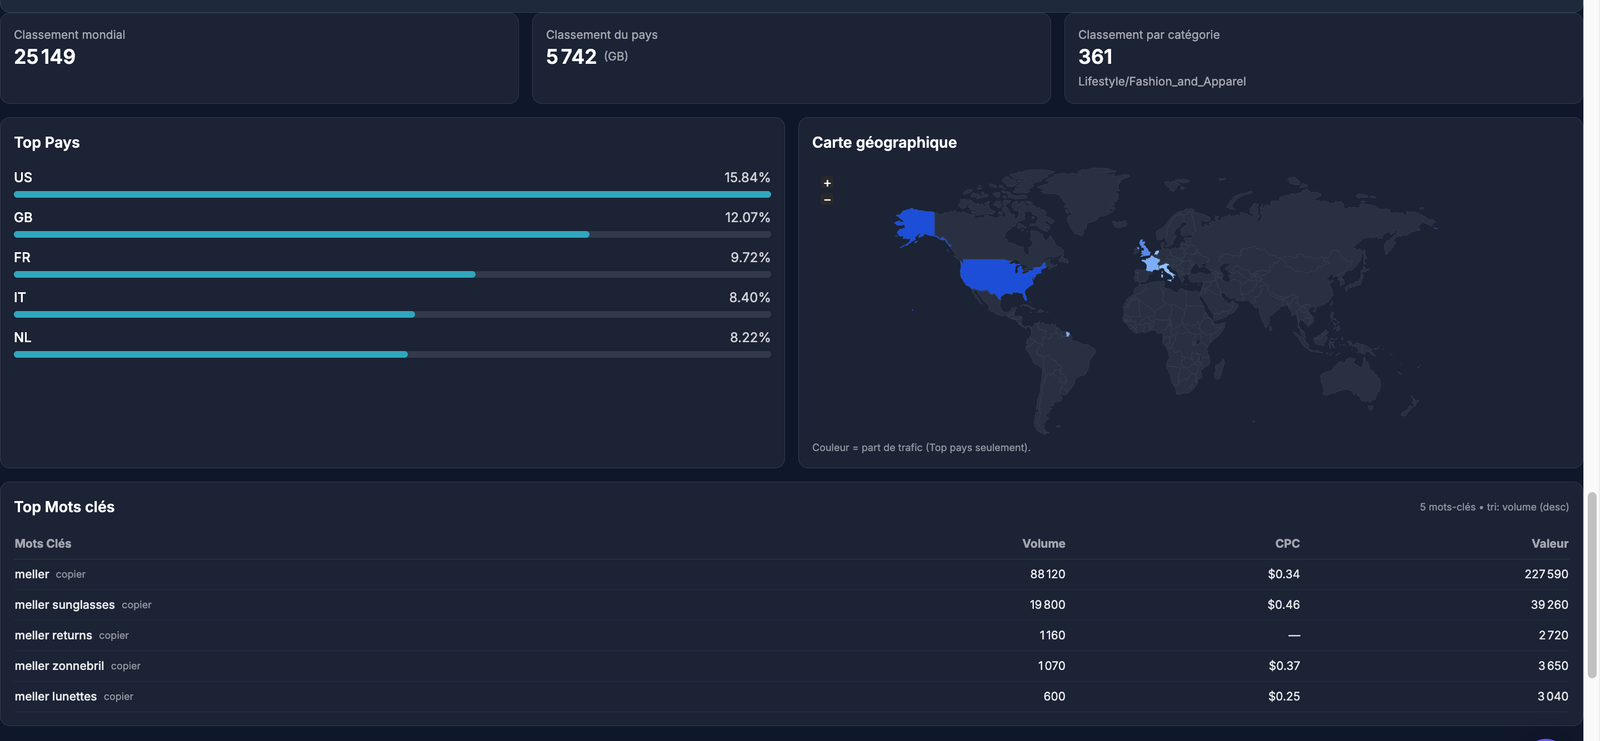Click the category ranking value 361
Image resolution: width=1600 pixels, height=741 pixels.
coord(1095,57)
